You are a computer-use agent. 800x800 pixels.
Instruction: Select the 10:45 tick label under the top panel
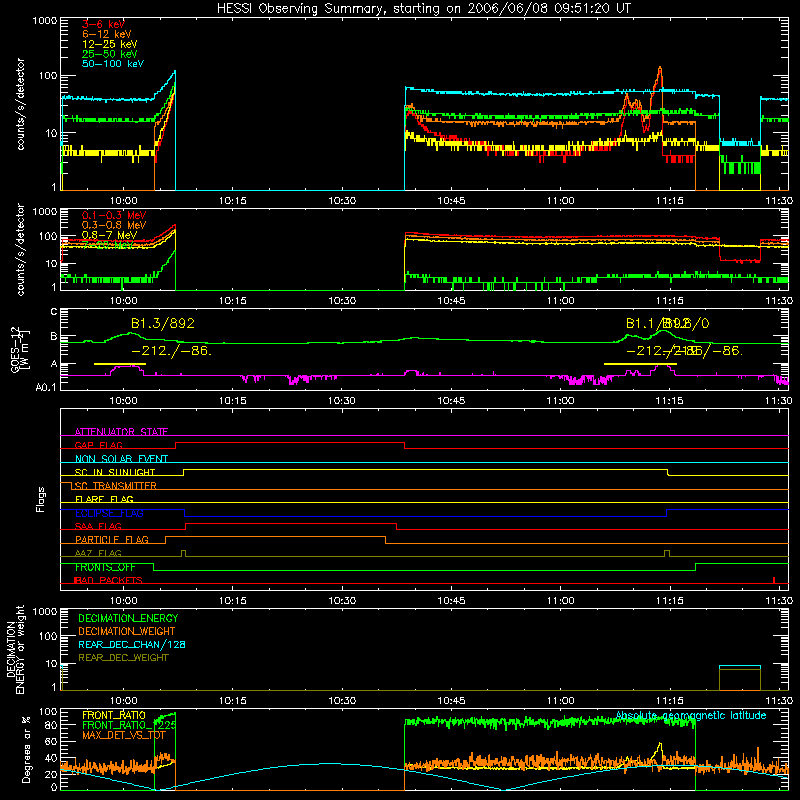click(451, 201)
